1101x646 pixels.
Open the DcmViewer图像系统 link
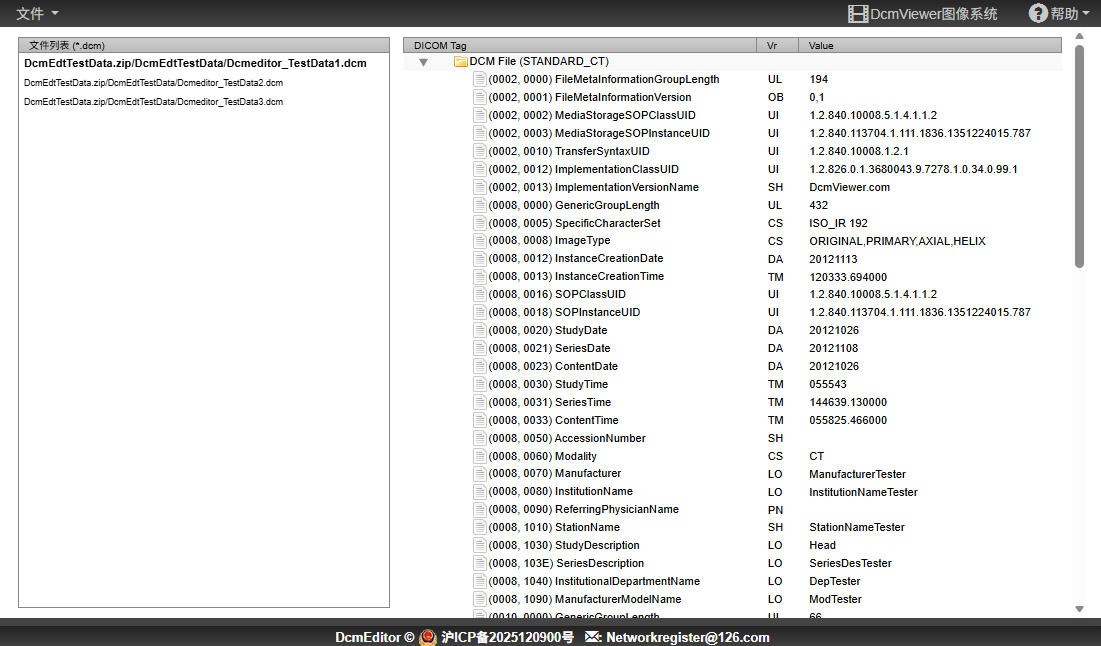coord(934,14)
